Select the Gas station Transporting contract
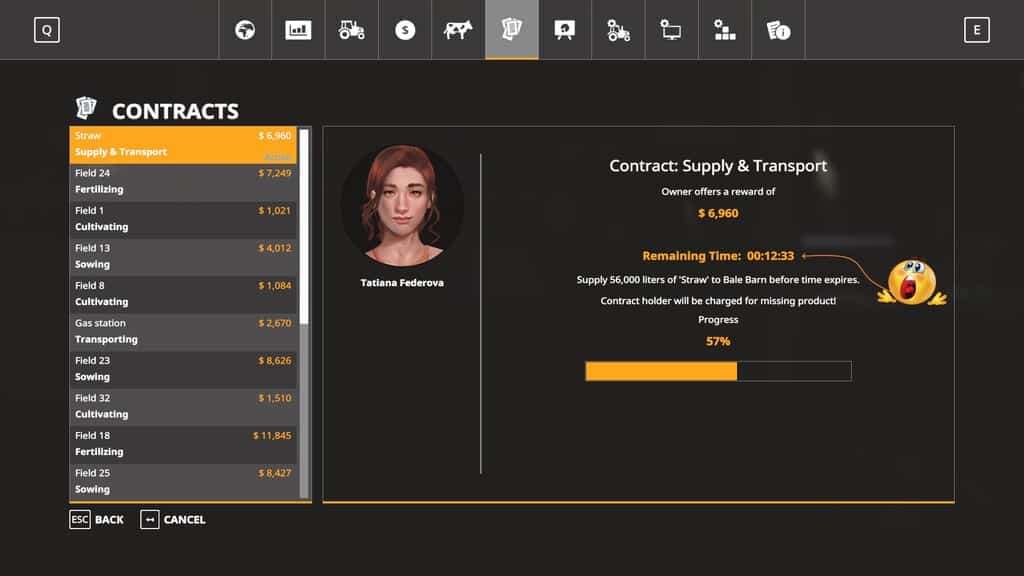 [183, 332]
